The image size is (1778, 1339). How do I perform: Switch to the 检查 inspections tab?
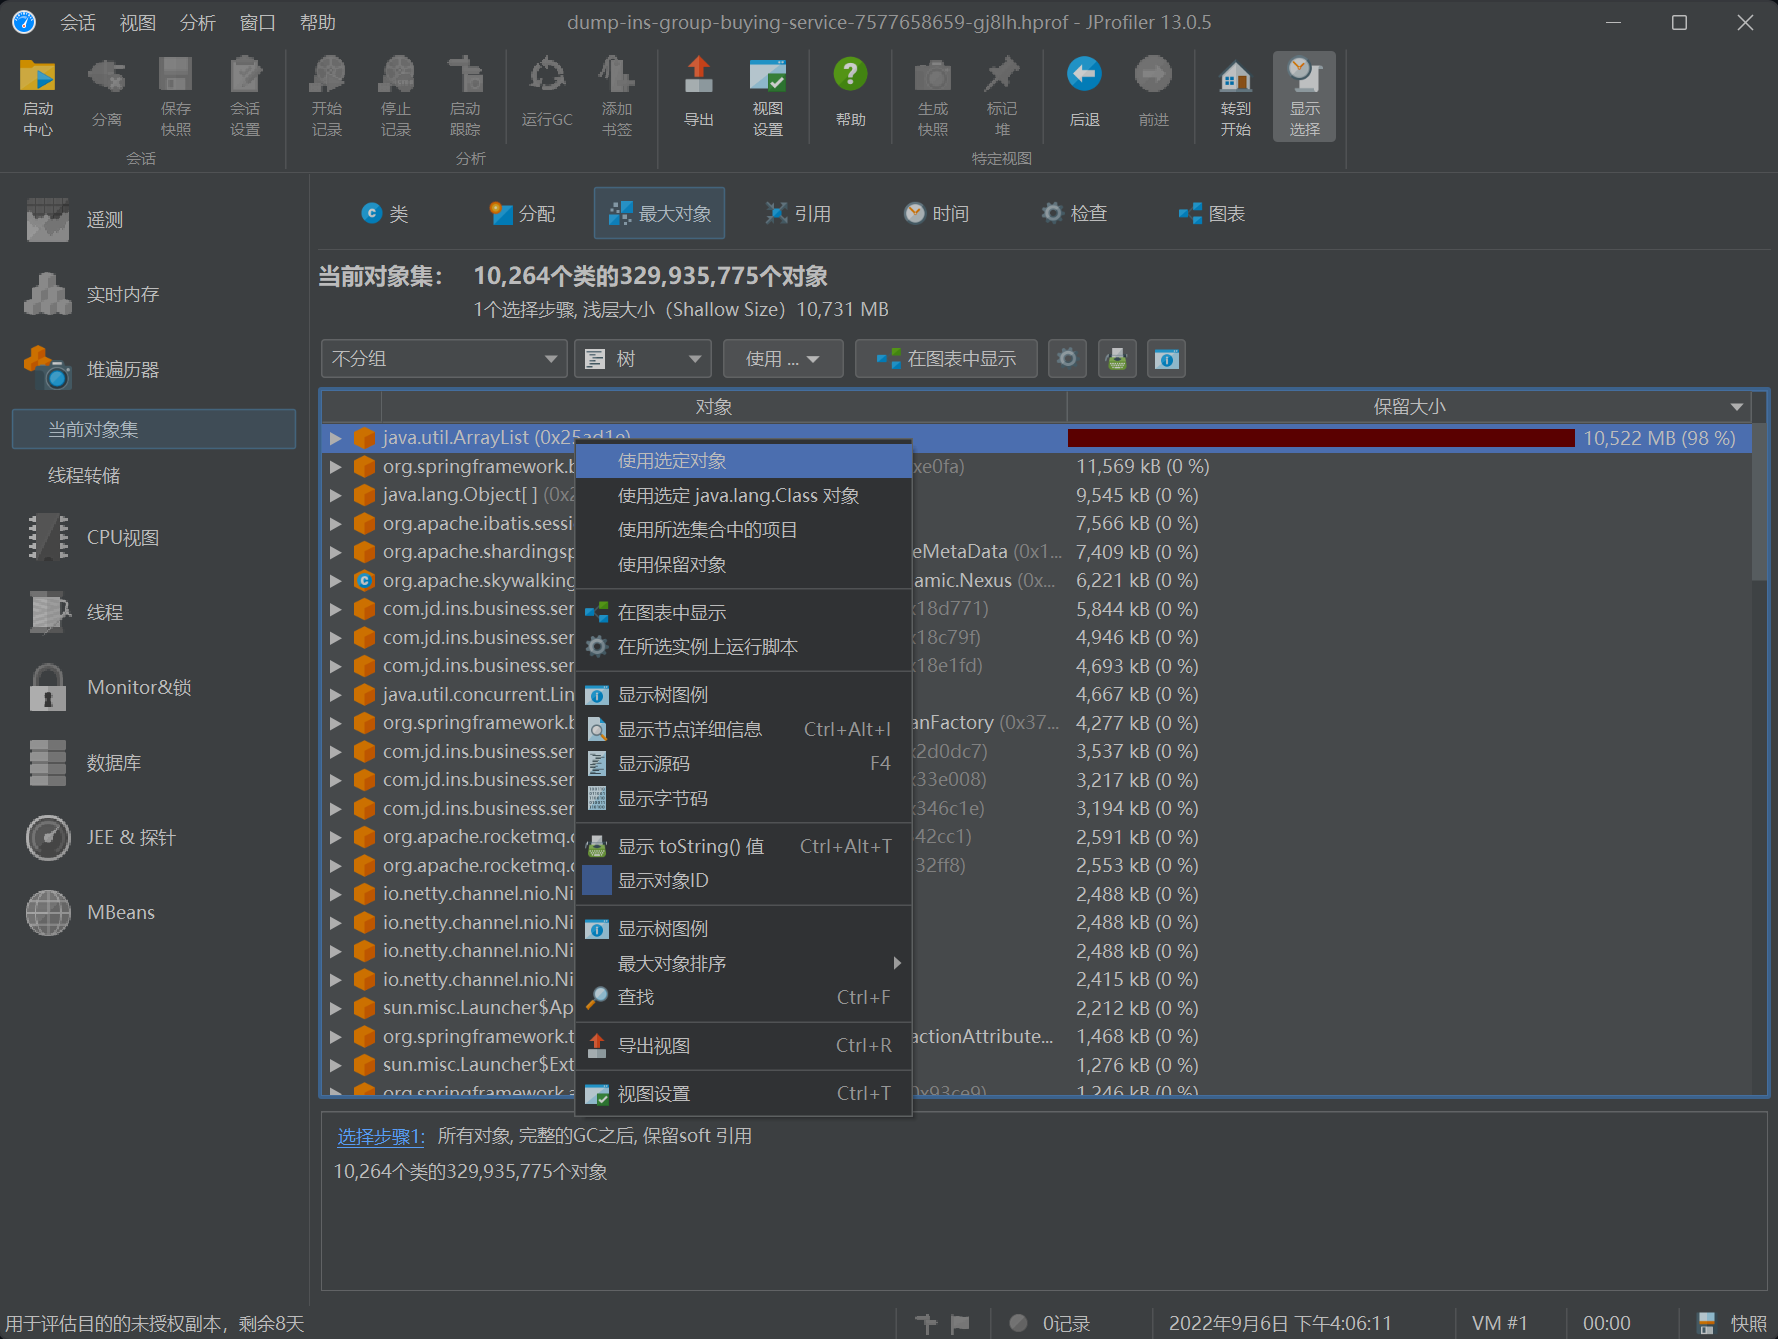pyautogui.click(x=1074, y=213)
